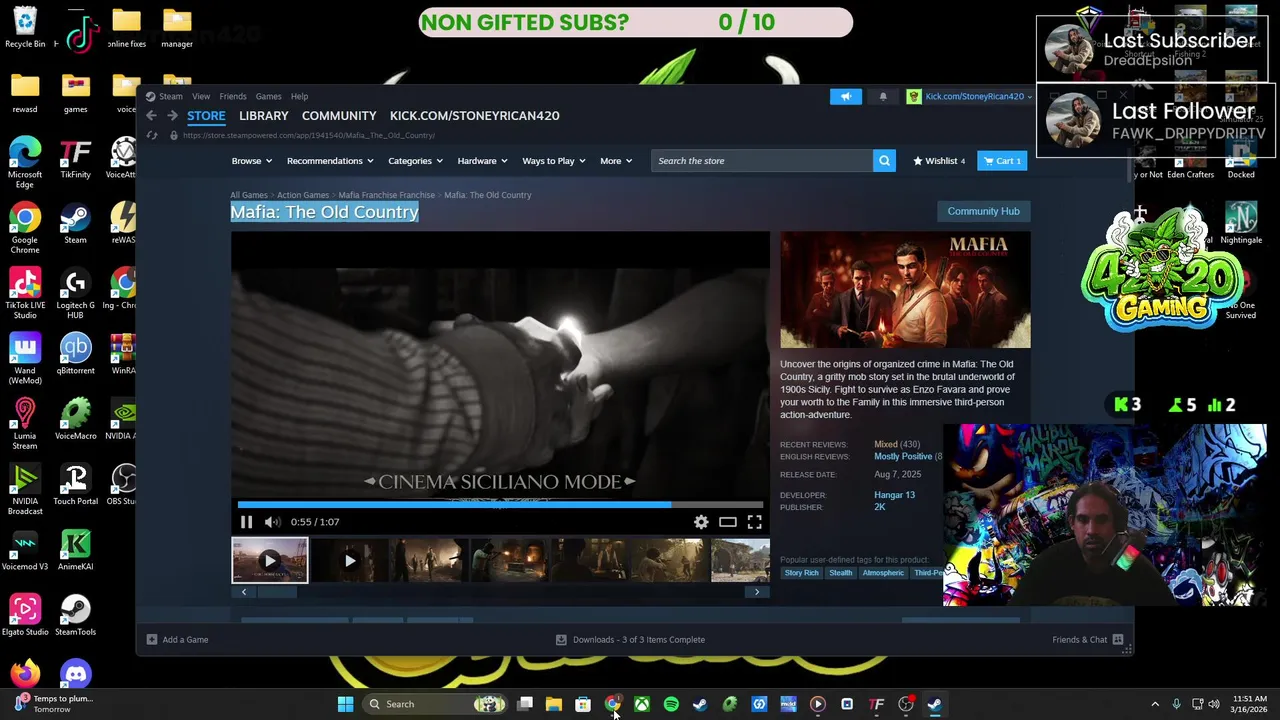Mute the trailer volume
The height and width of the screenshot is (720, 1280).
(272, 522)
